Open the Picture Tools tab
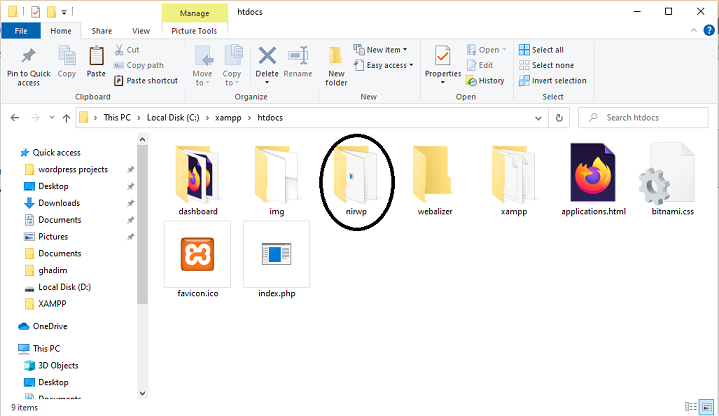The width and height of the screenshot is (719, 416). pyautogui.click(x=194, y=31)
